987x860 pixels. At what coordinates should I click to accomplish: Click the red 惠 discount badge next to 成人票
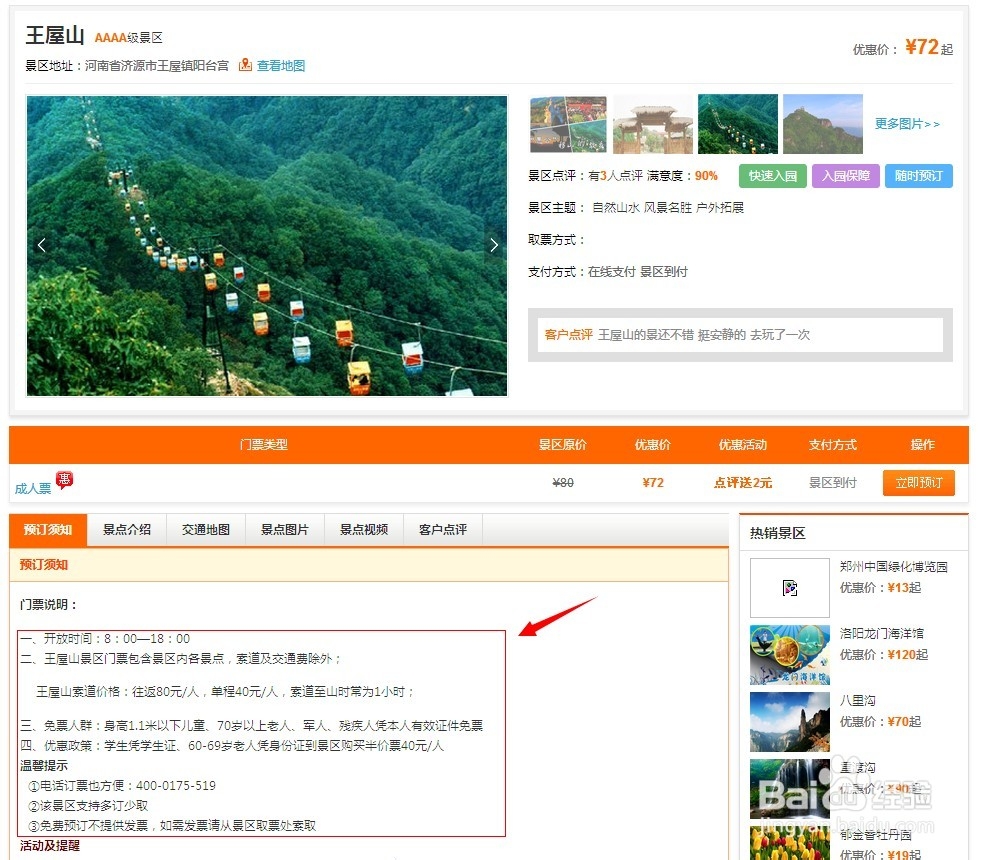[65, 480]
